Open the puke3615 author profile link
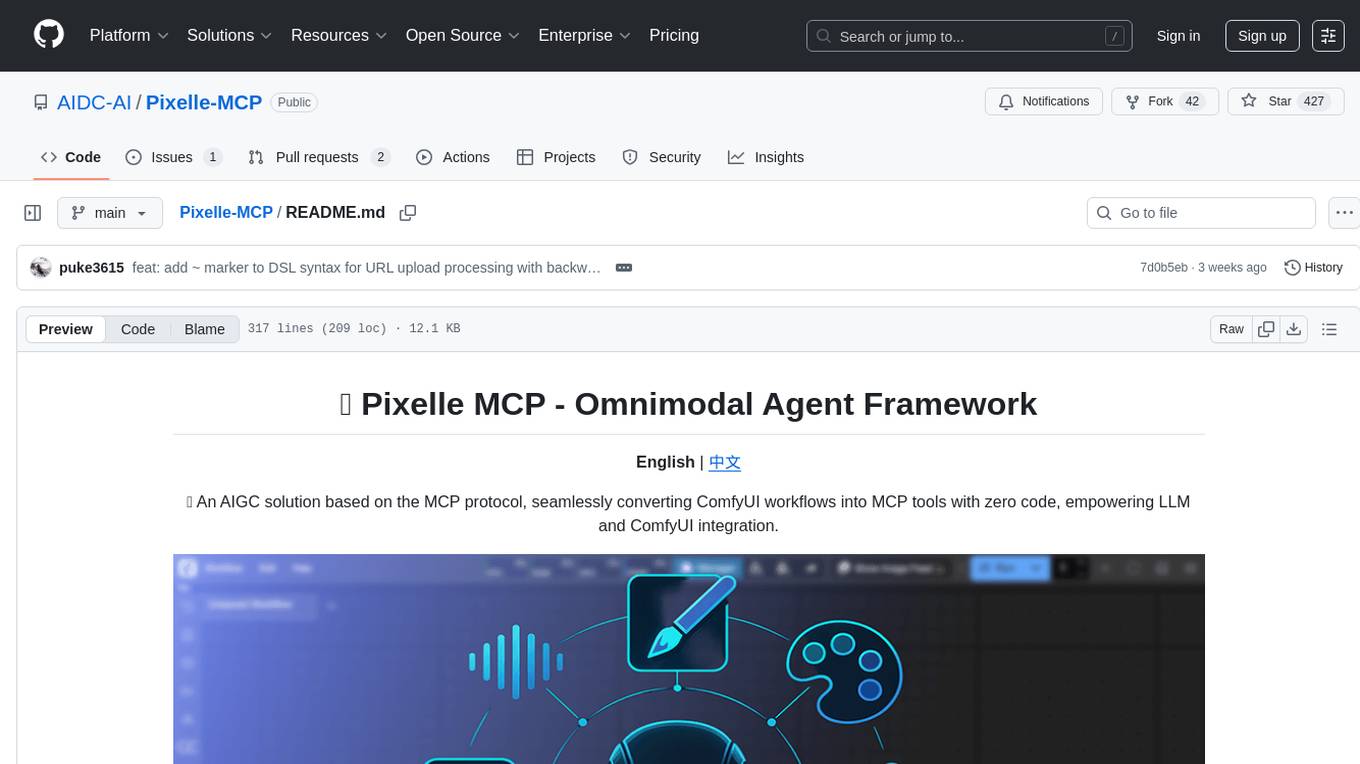The width and height of the screenshot is (1360, 764). pos(92,268)
